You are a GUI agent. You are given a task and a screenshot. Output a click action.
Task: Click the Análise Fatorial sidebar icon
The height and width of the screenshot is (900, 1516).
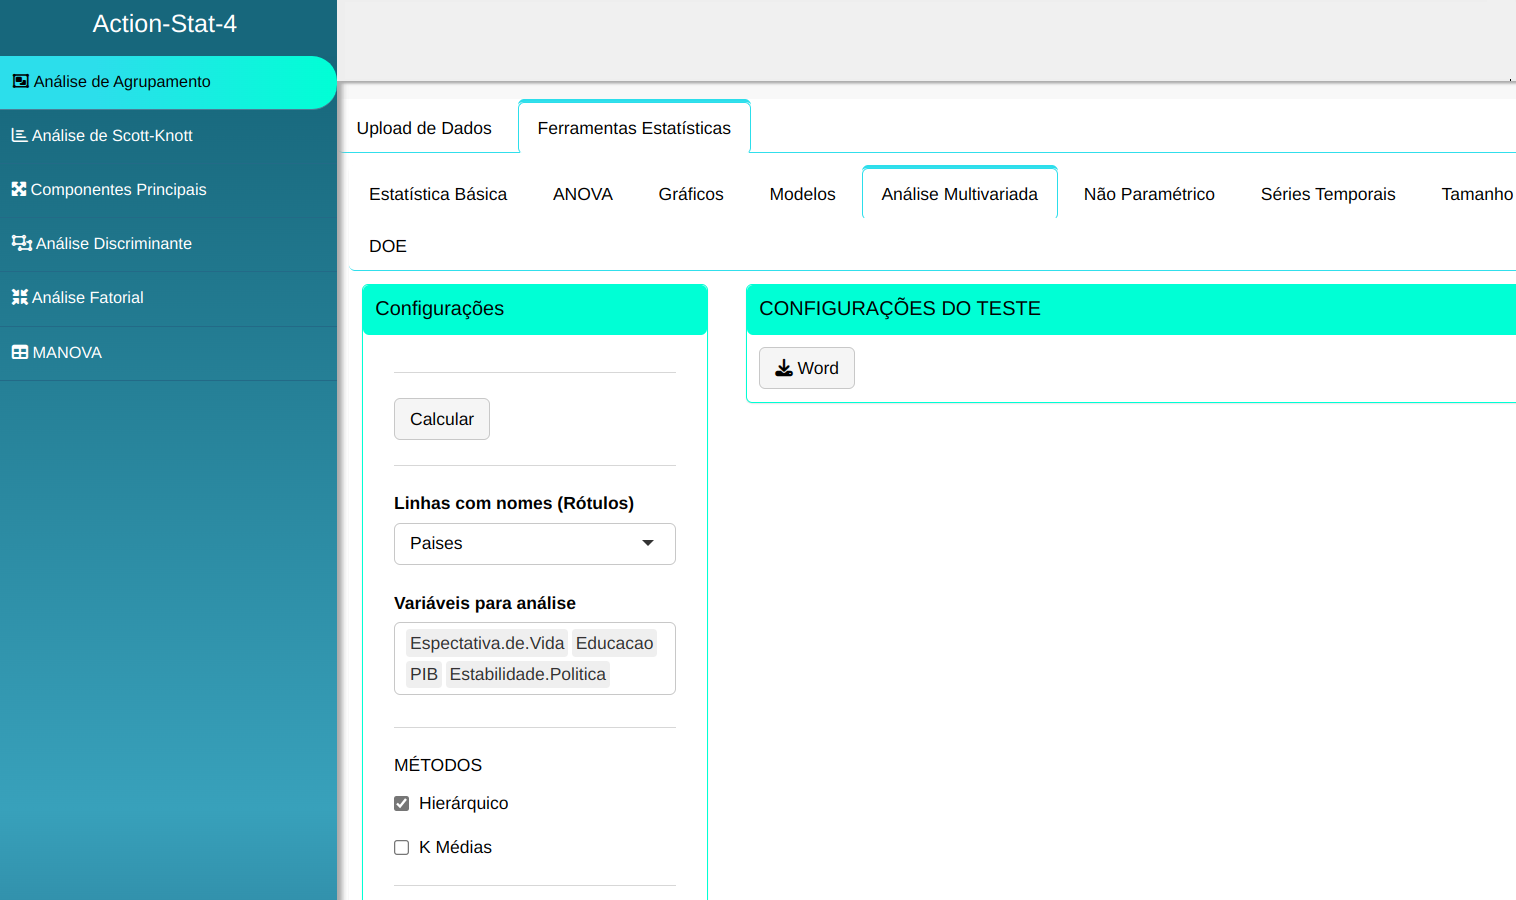point(19,297)
